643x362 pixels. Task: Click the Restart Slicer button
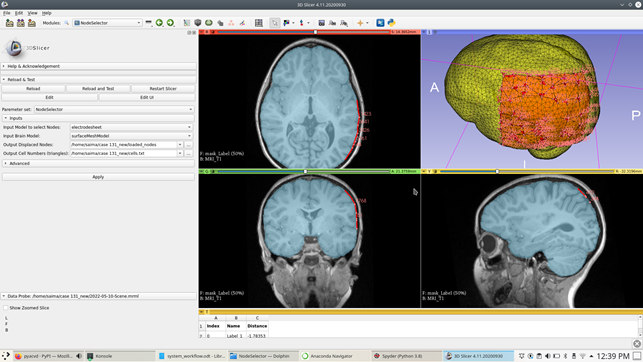click(163, 89)
